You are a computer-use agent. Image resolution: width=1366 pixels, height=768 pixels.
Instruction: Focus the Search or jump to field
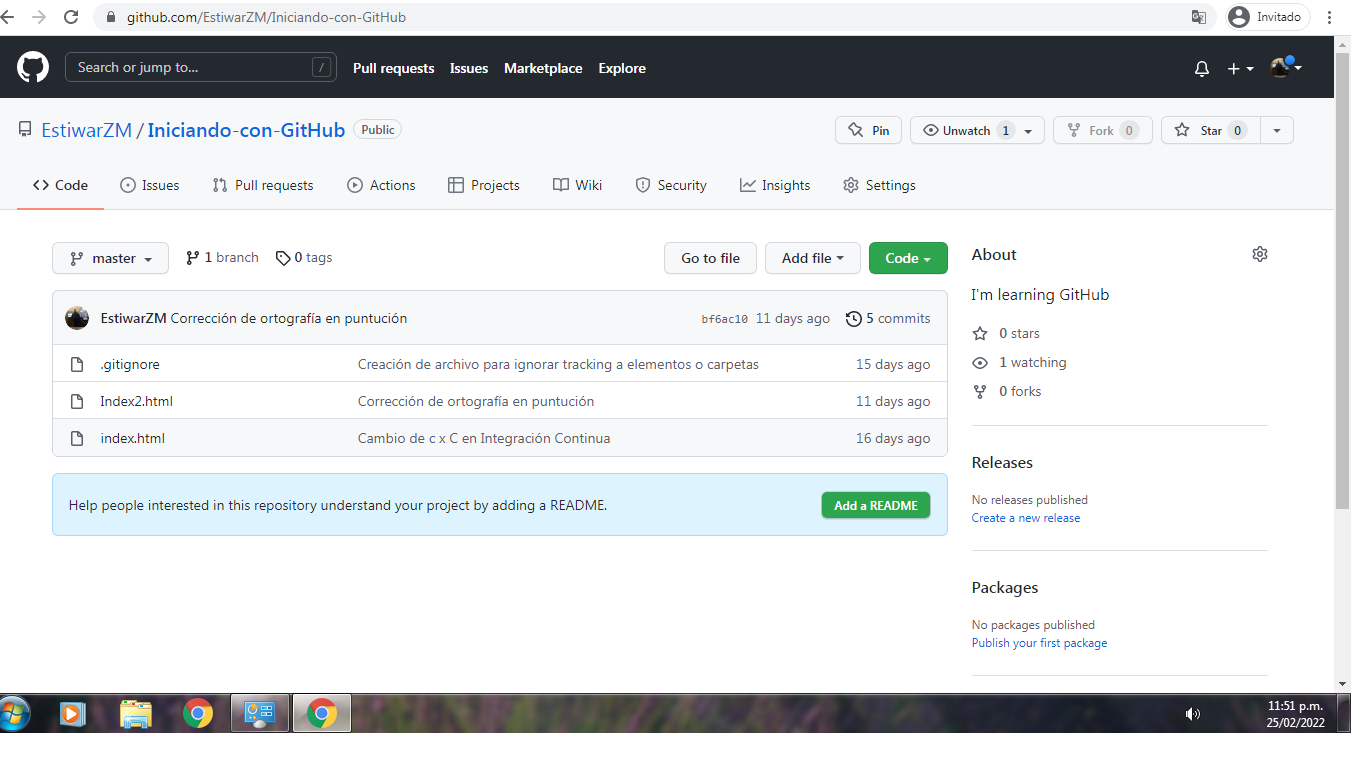pos(201,67)
